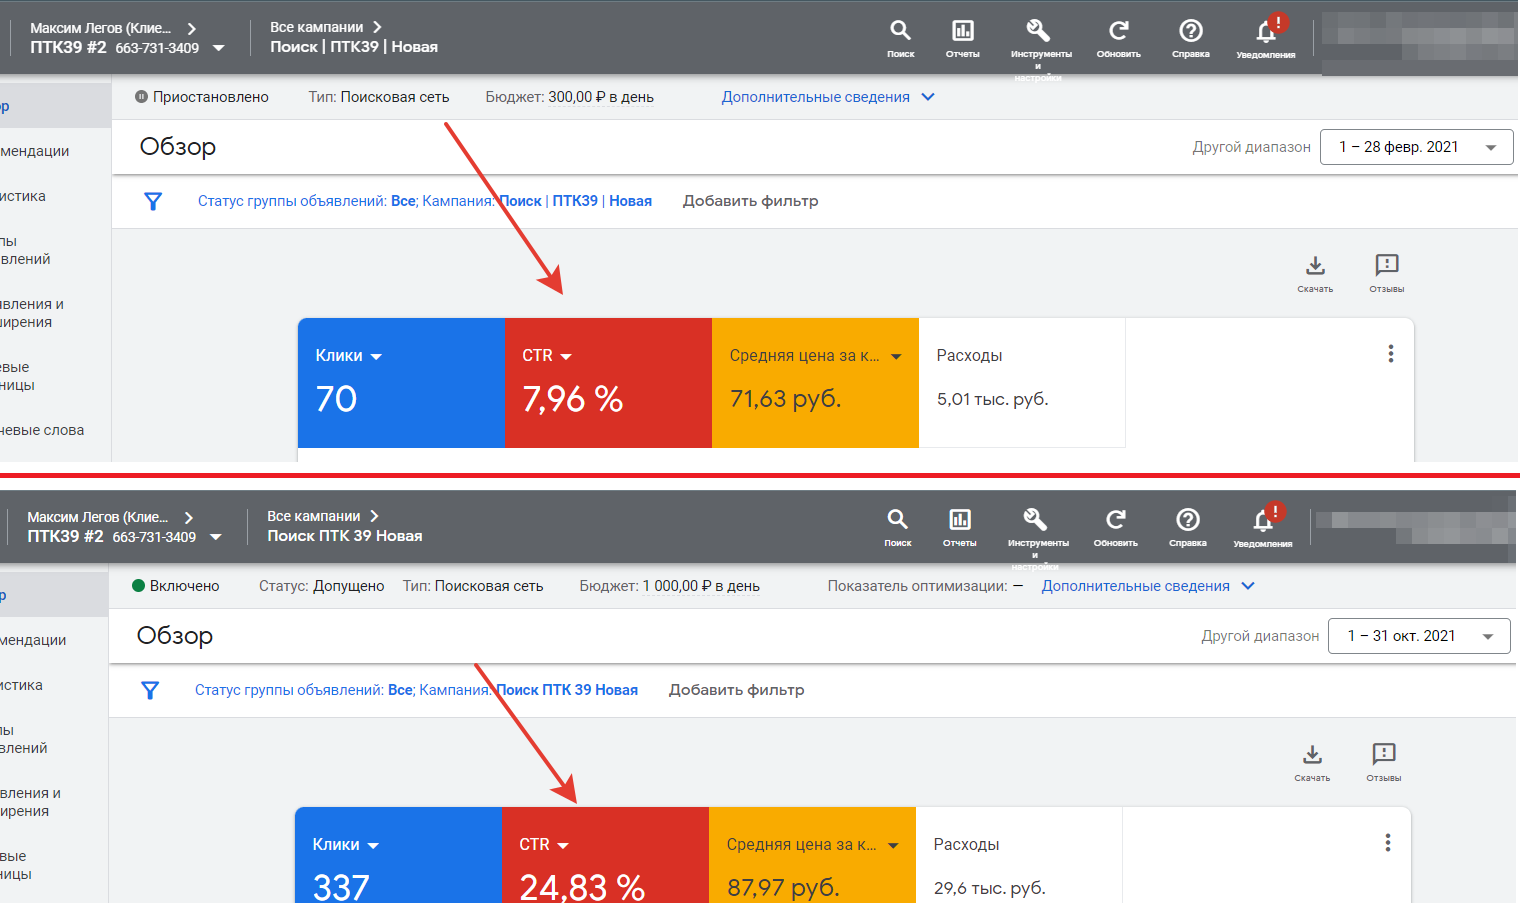The image size is (1520, 903).
Task: Click 'Максим Легов' account name above enabled campaign
Action: pyautogui.click(x=98, y=517)
